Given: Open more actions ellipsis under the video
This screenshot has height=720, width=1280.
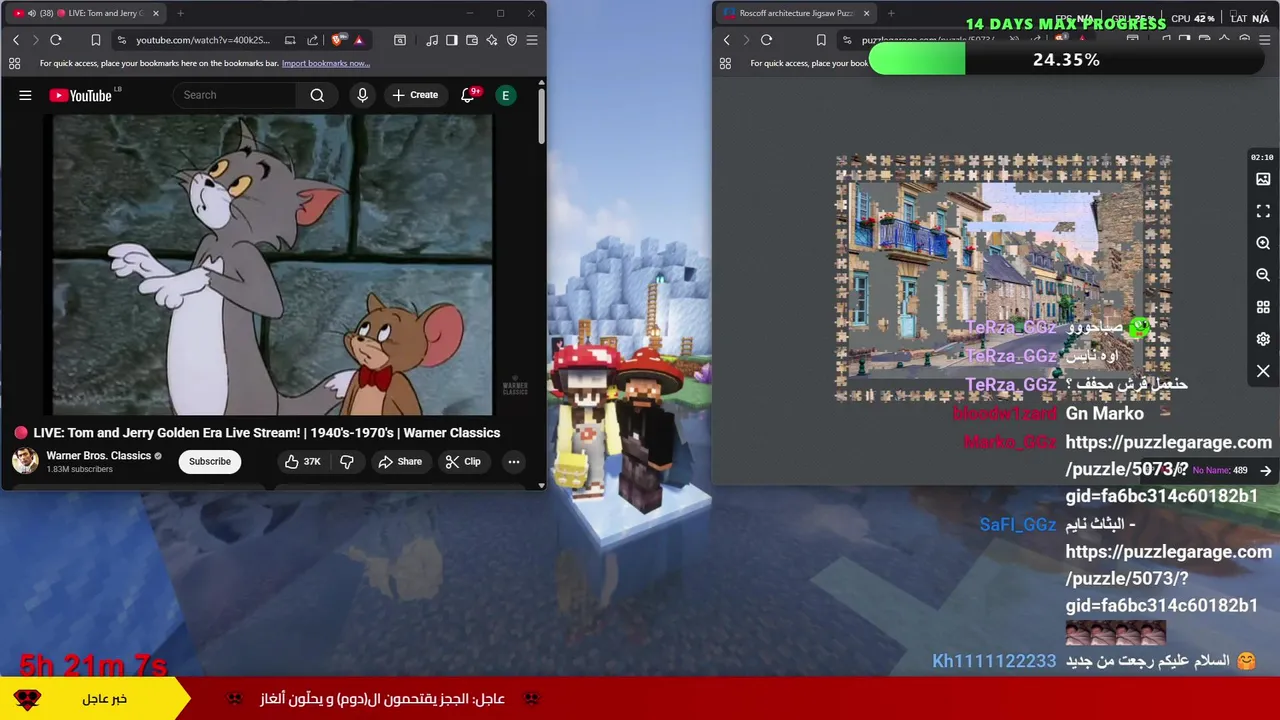Looking at the screenshot, I should click(513, 461).
